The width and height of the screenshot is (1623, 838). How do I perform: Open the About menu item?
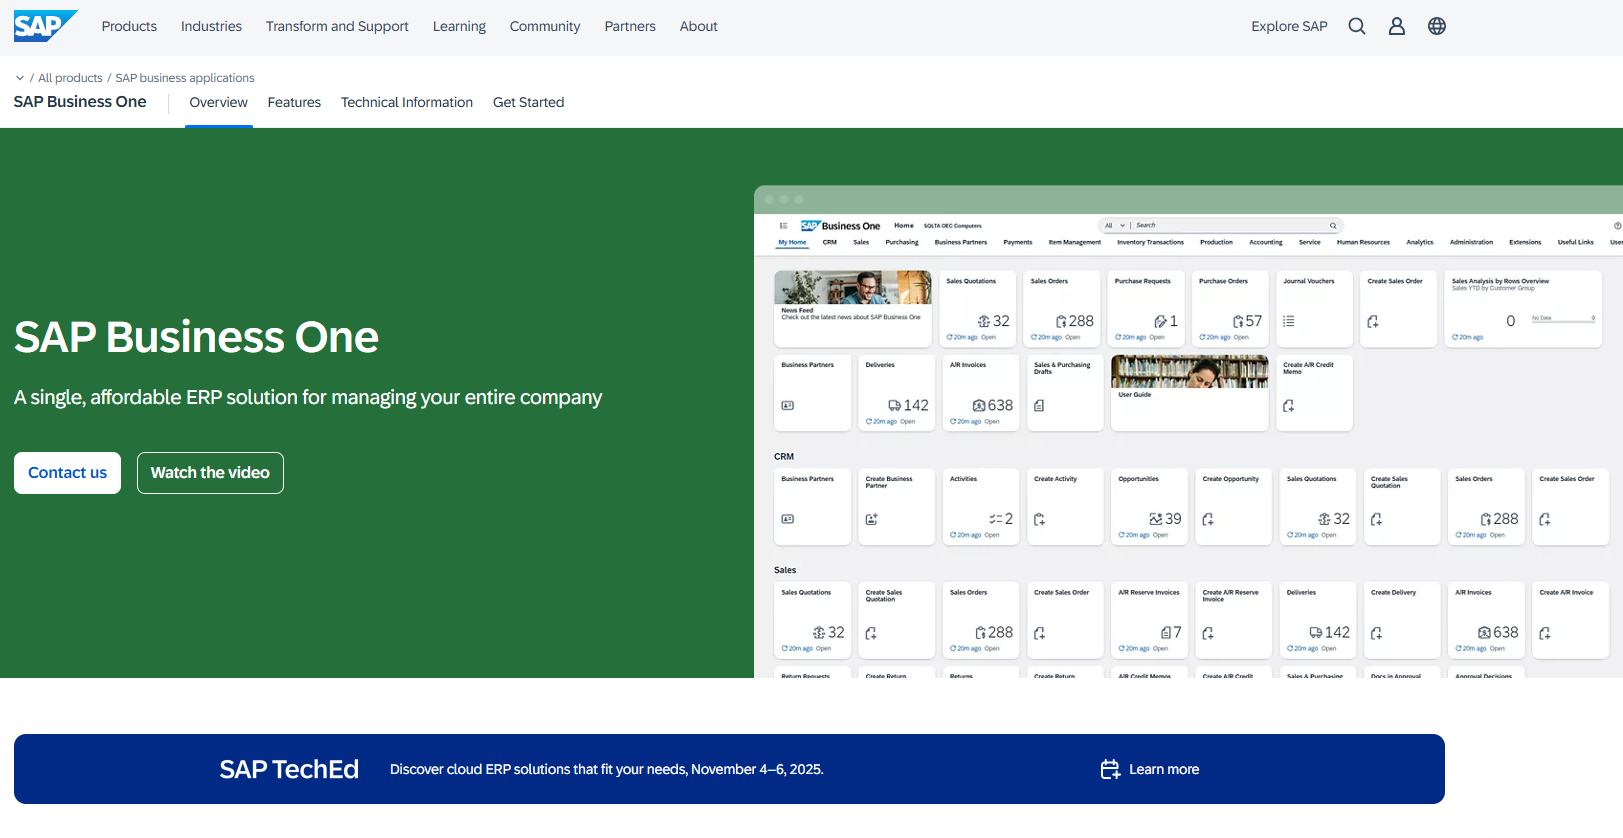click(698, 26)
